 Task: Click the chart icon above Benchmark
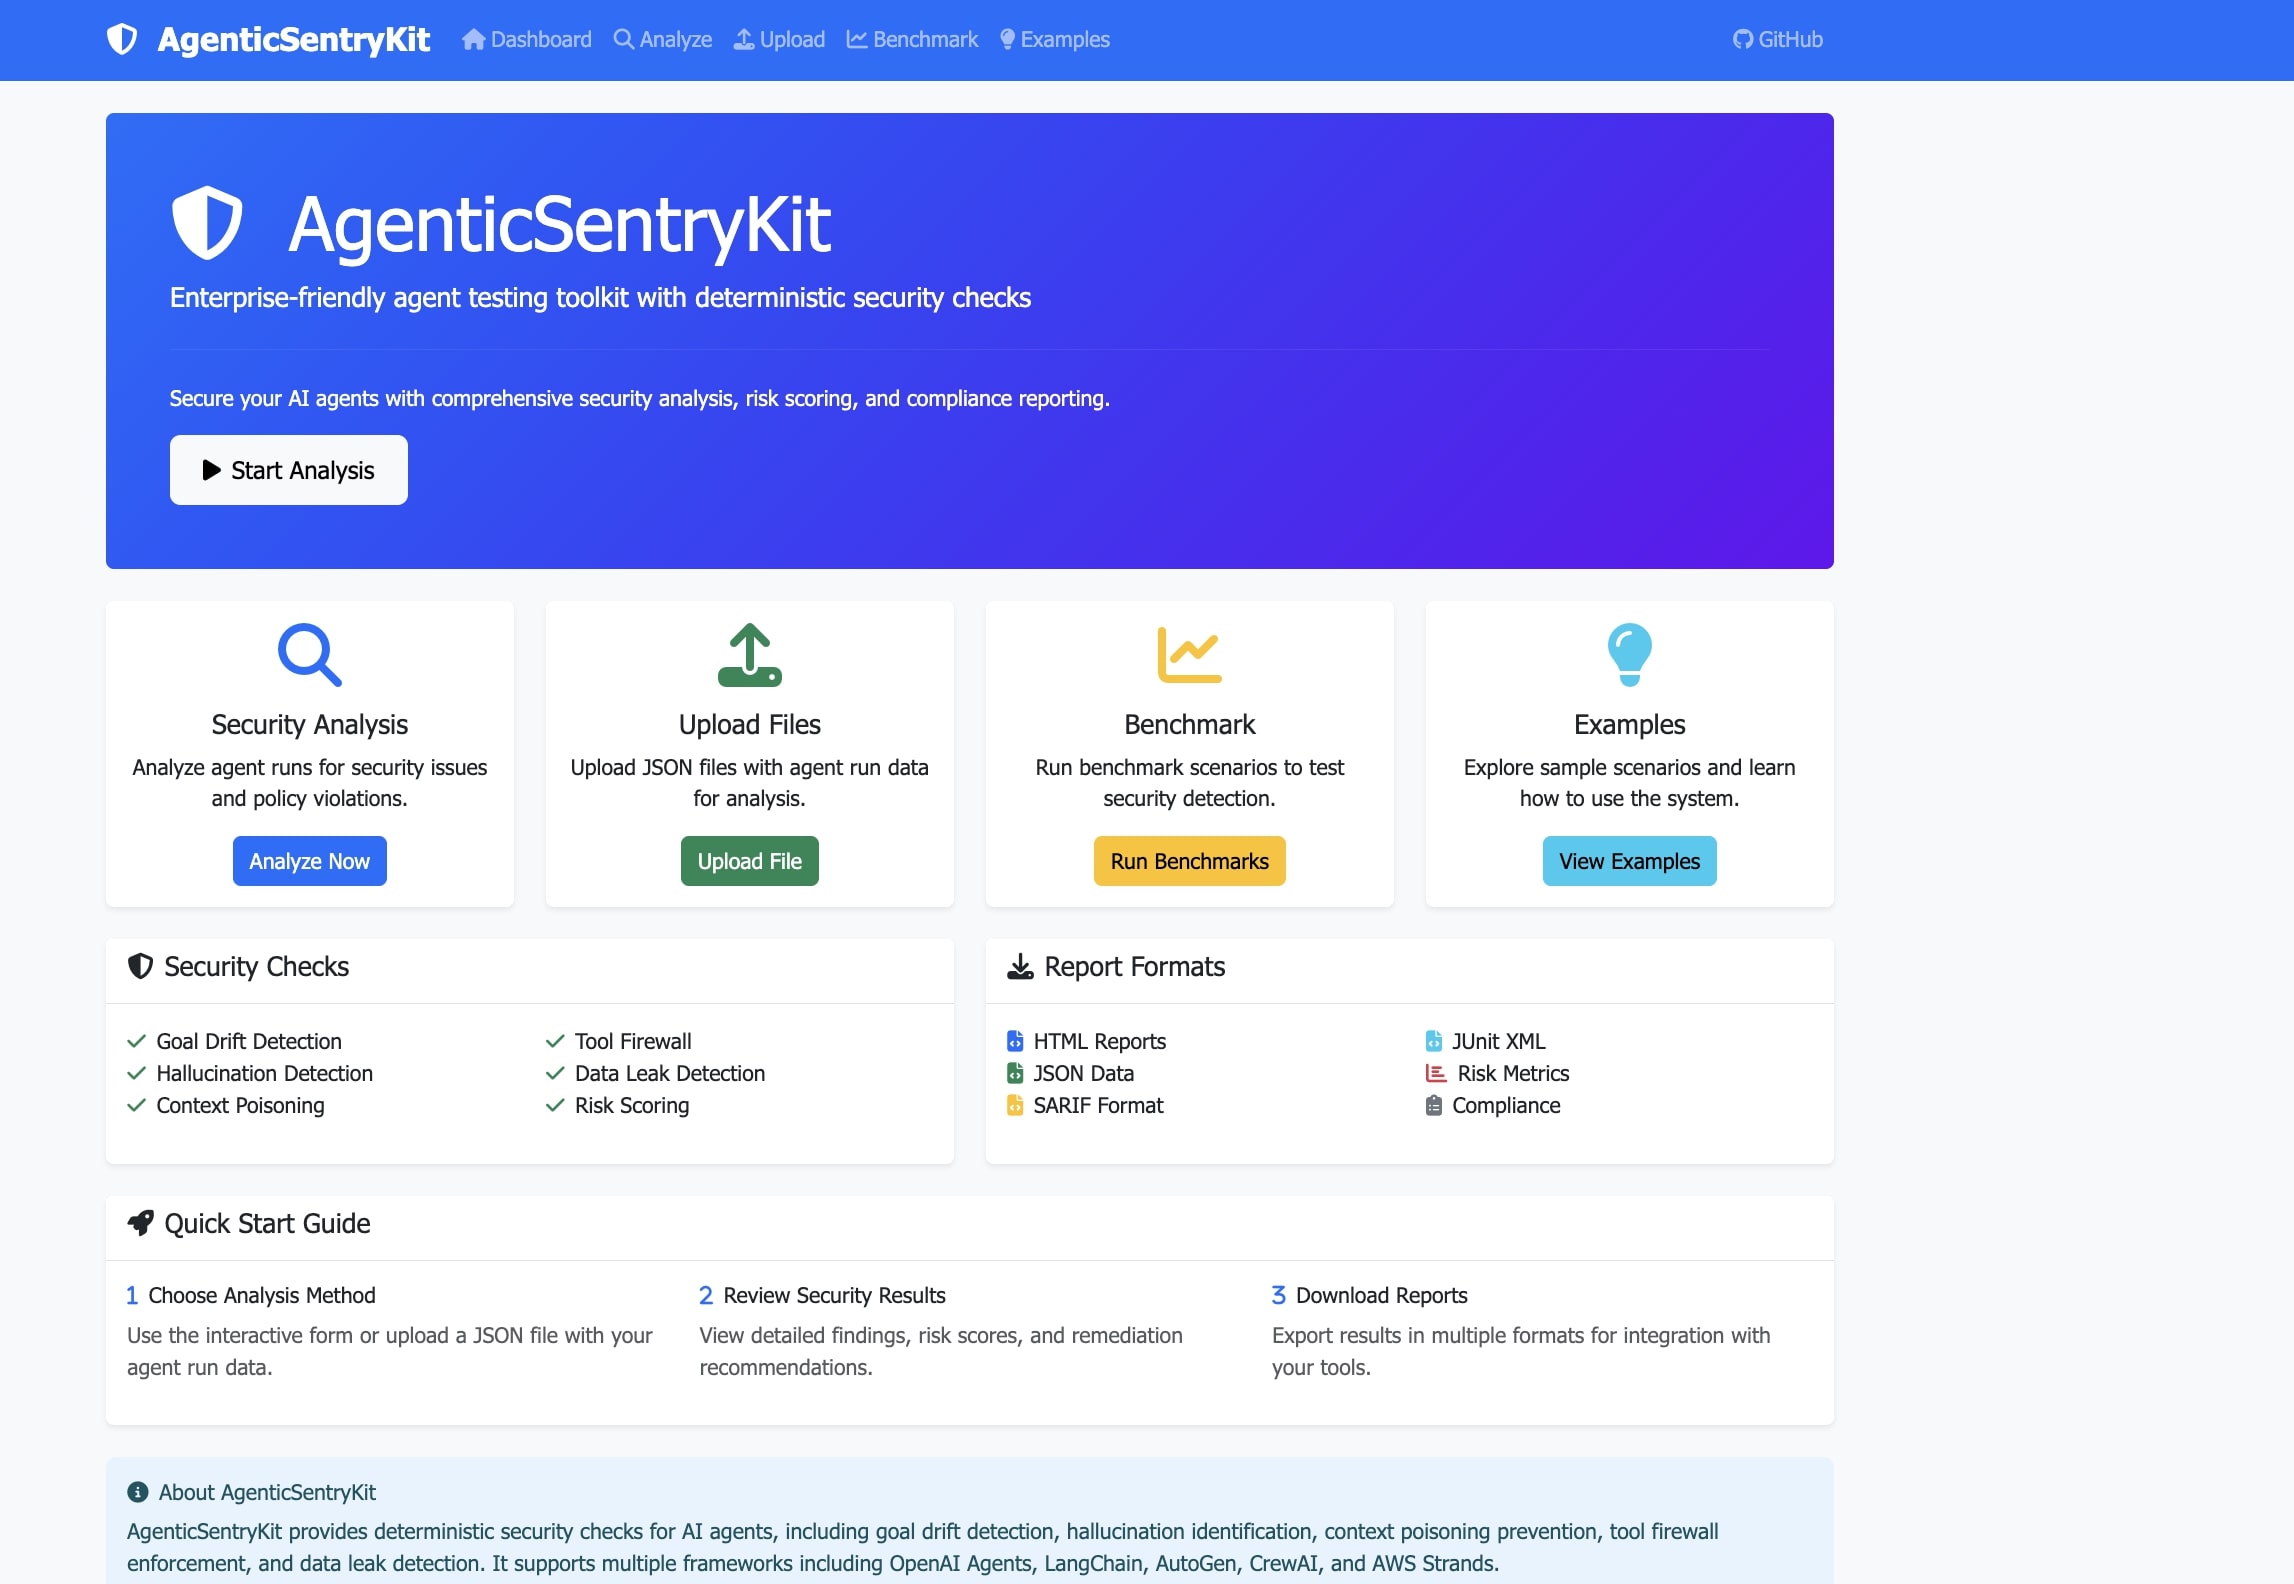coord(1189,655)
